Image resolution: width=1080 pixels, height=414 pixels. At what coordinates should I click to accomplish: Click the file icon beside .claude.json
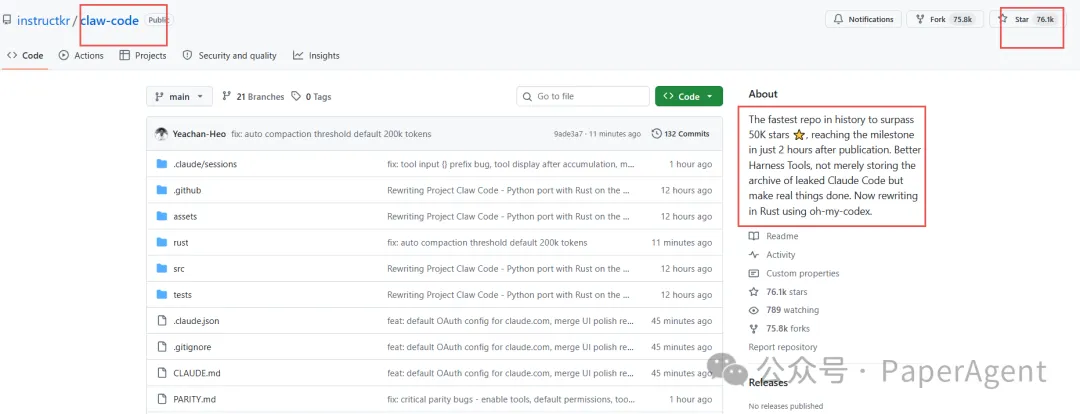(163, 321)
